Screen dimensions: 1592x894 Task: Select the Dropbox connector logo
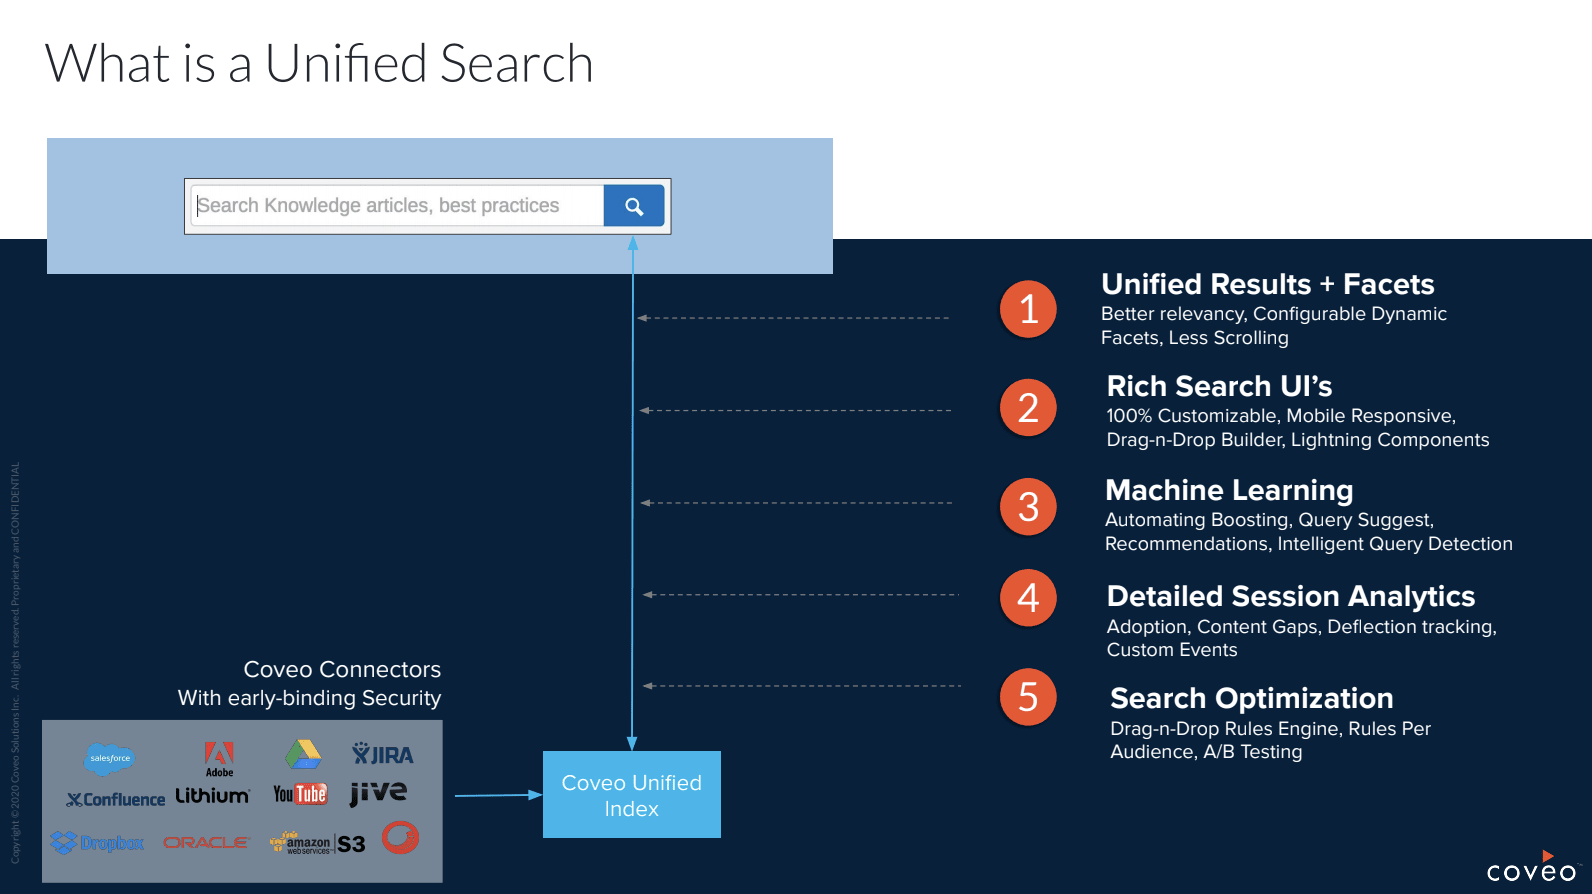(97, 843)
